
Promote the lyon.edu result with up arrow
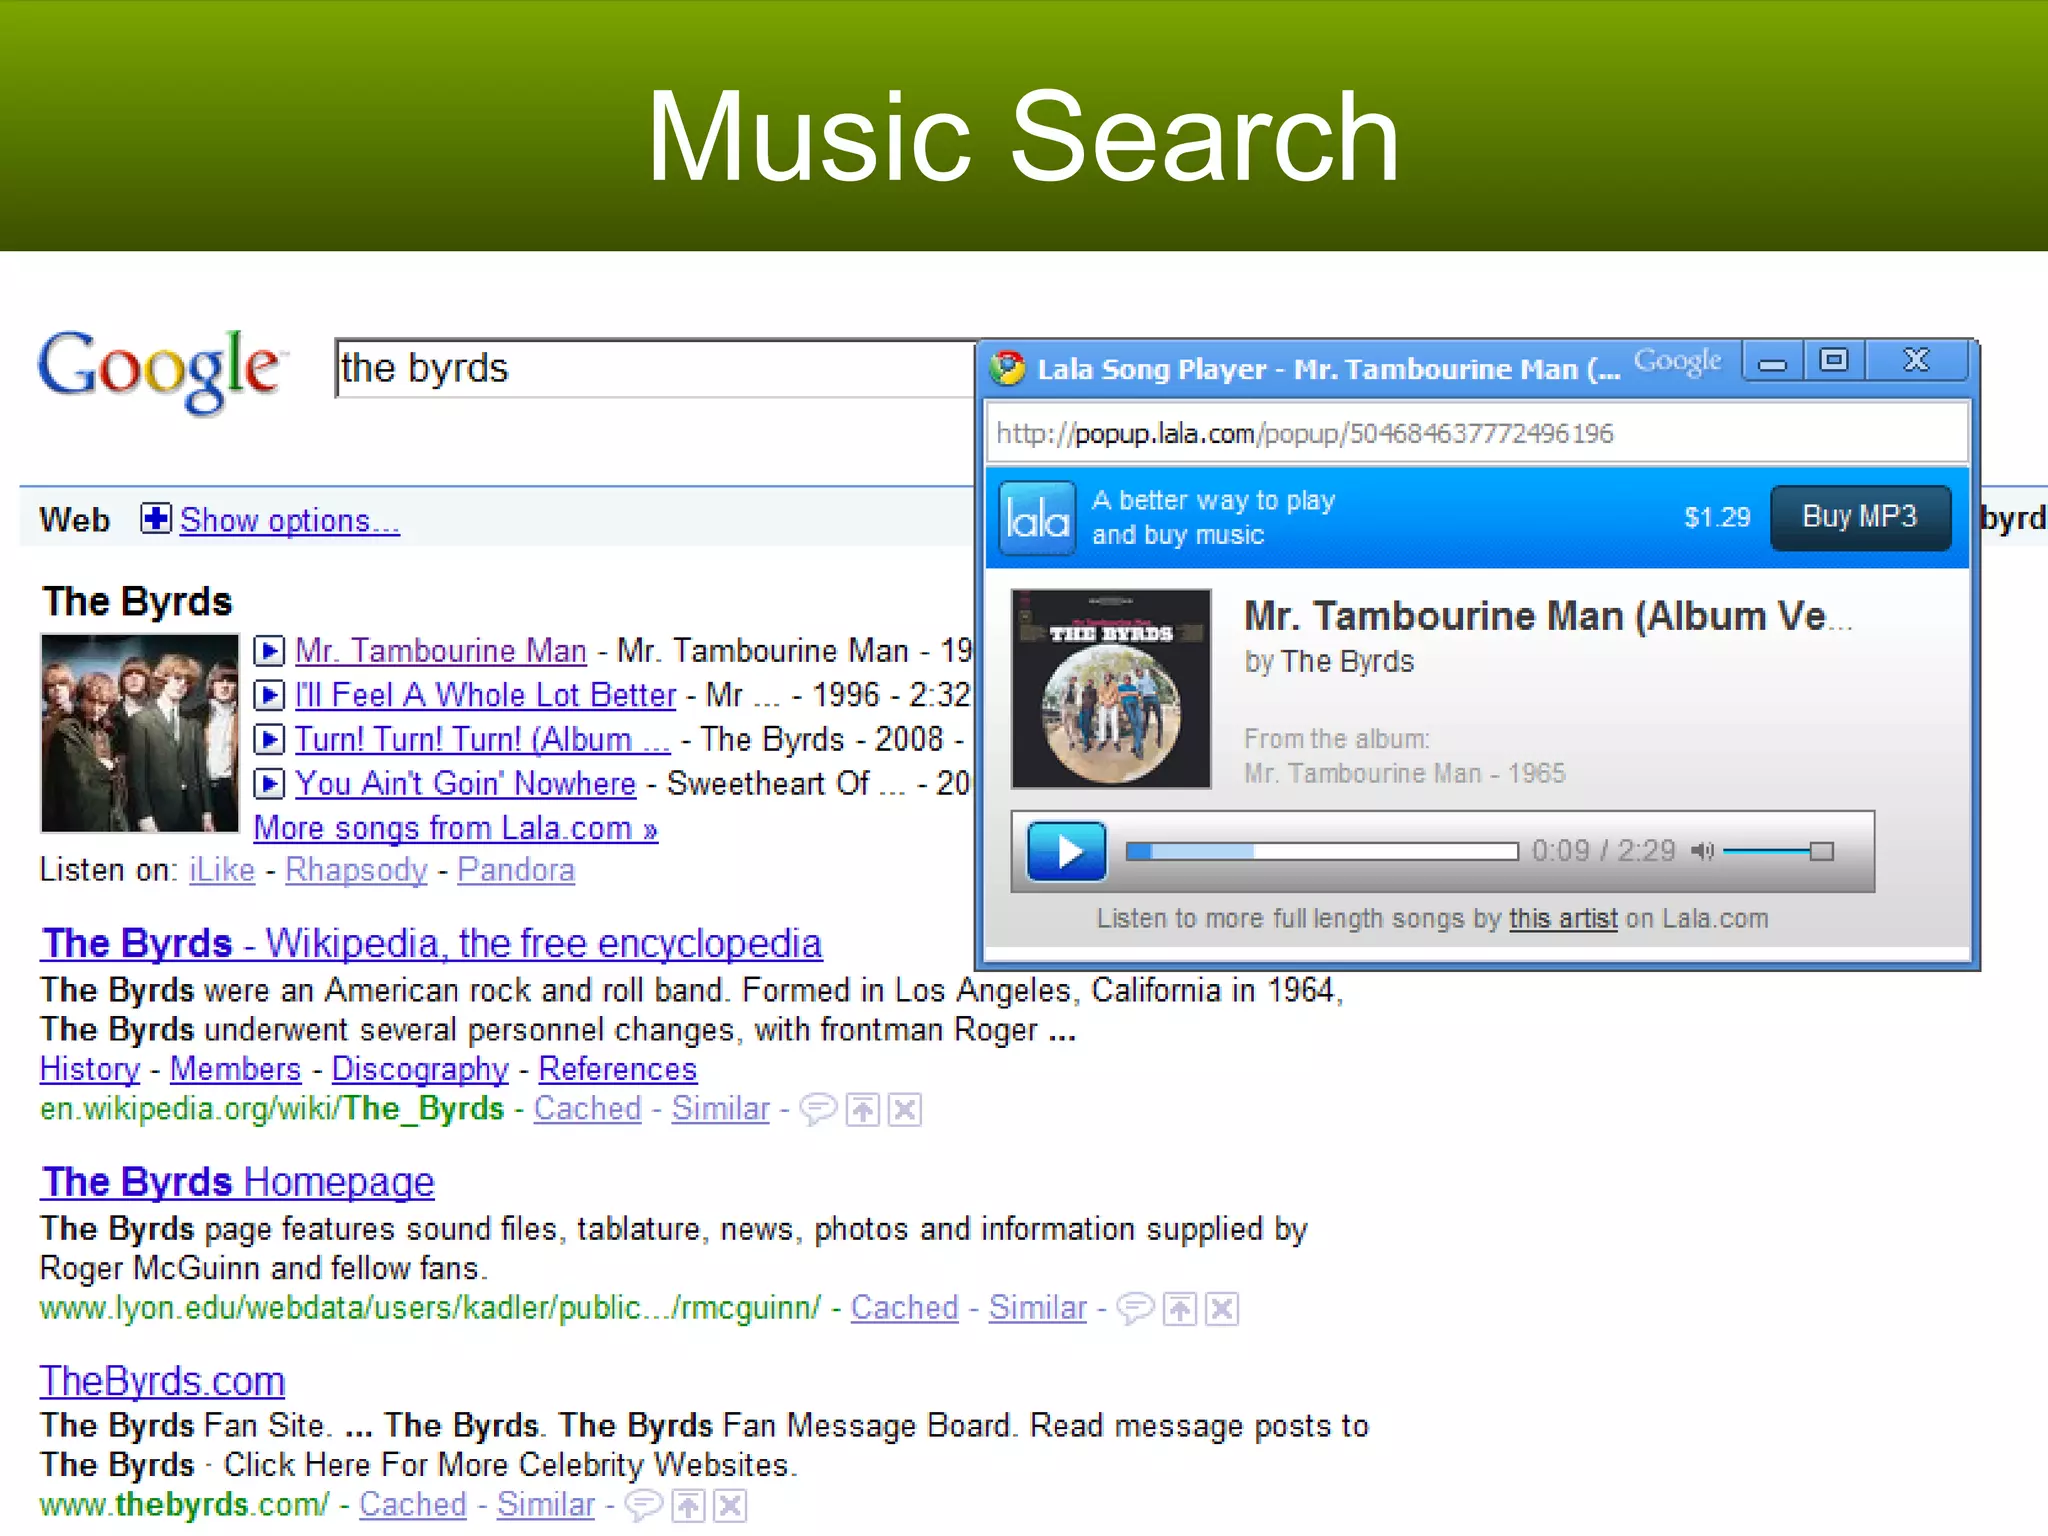click(1180, 1308)
